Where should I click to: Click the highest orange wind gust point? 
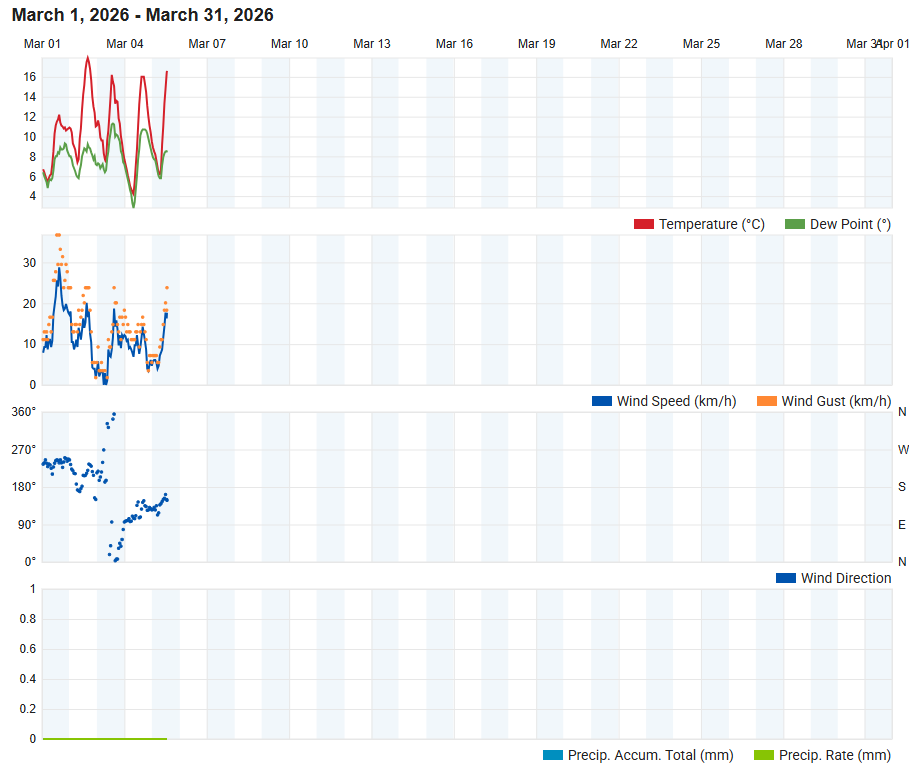[57, 235]
